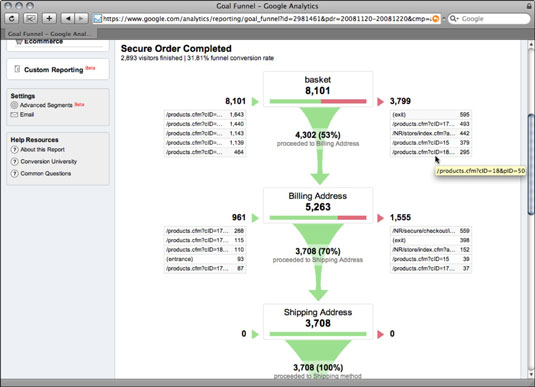The height and width of the screenshot is (387, 535).
Task: Open the Common Questions link
Action: [46, 173]
